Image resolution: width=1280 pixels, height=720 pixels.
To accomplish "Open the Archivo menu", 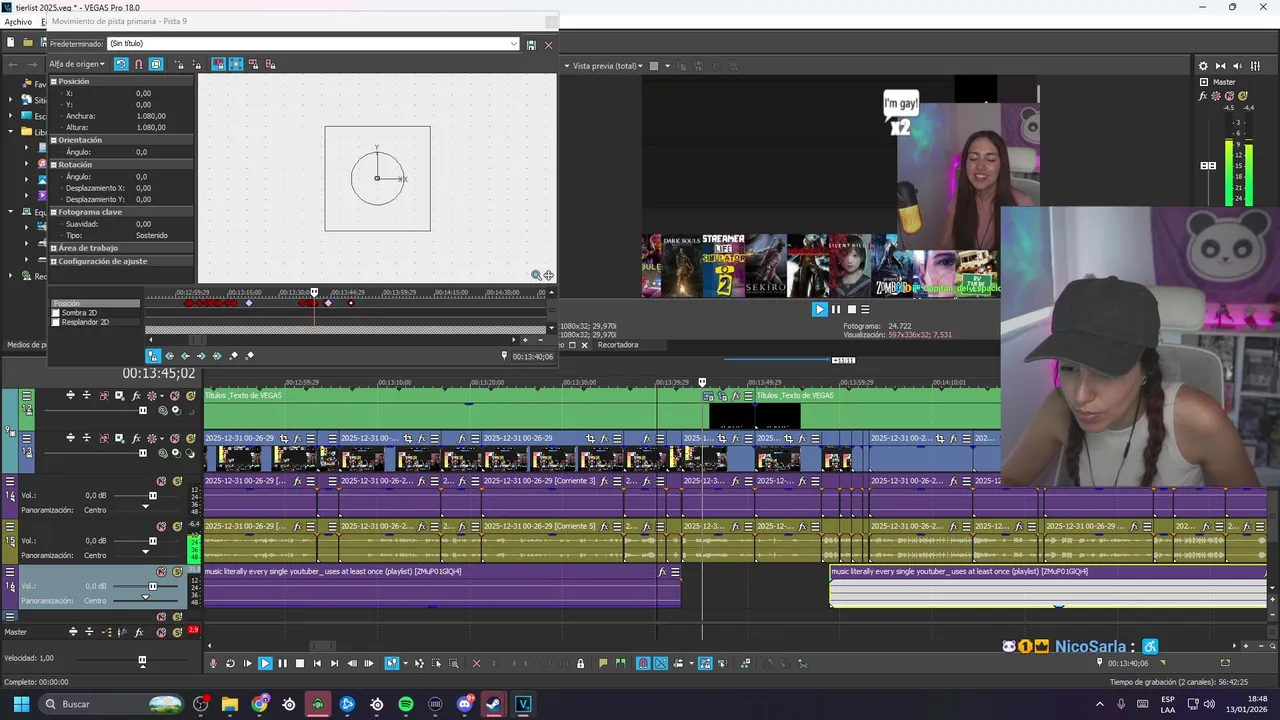I will [18, 21].
